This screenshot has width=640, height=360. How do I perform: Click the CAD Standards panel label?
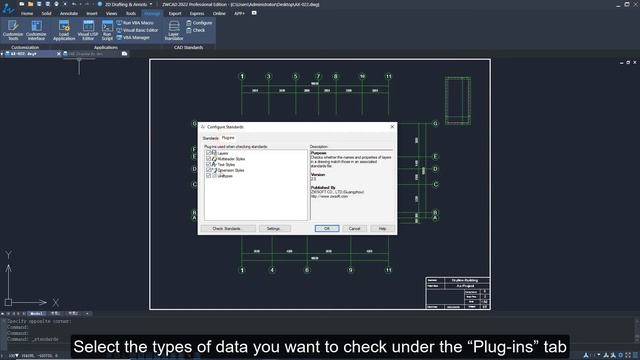(x=189, y=47)
